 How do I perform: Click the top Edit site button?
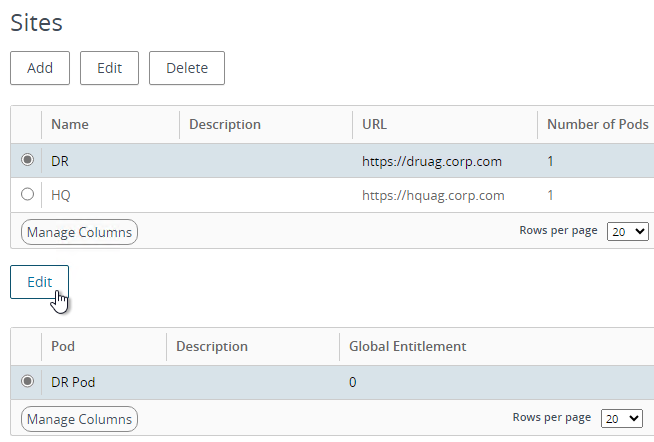point(109,68)
